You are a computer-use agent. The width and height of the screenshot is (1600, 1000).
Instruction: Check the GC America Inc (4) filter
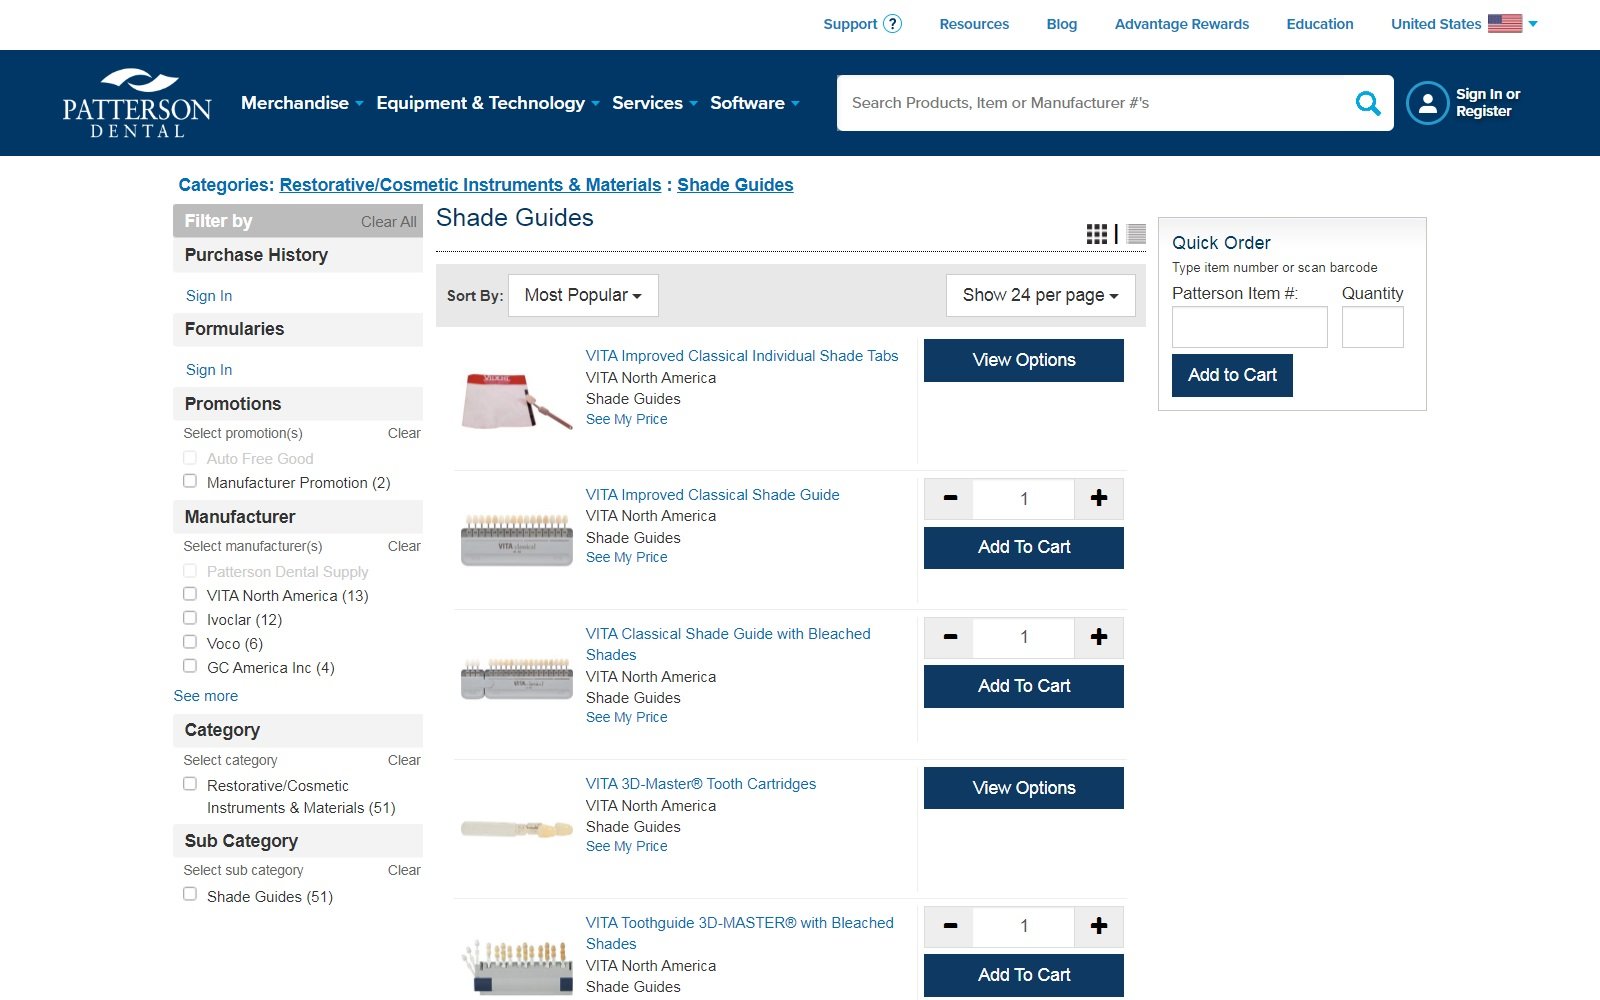(190, 666)
